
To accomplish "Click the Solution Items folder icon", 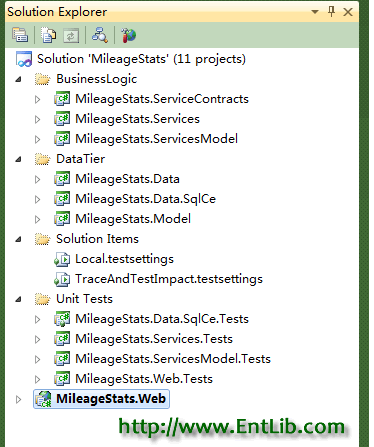I will point(42,239).
